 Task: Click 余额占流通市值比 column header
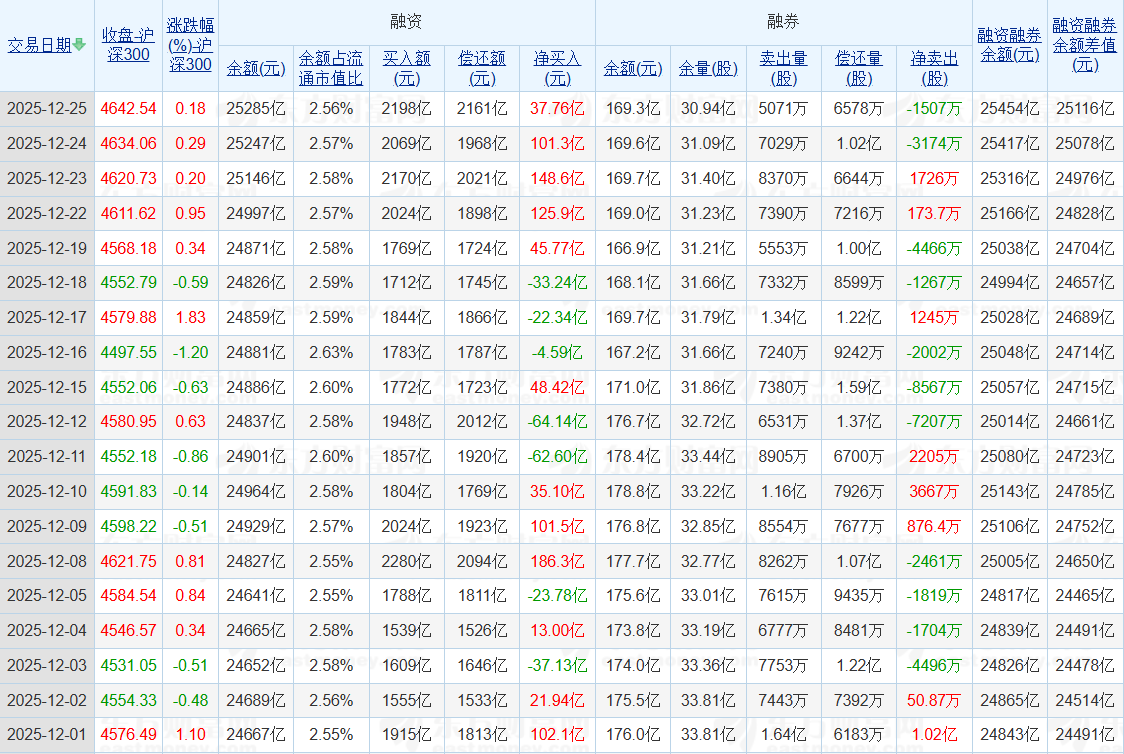click(331, 68)
